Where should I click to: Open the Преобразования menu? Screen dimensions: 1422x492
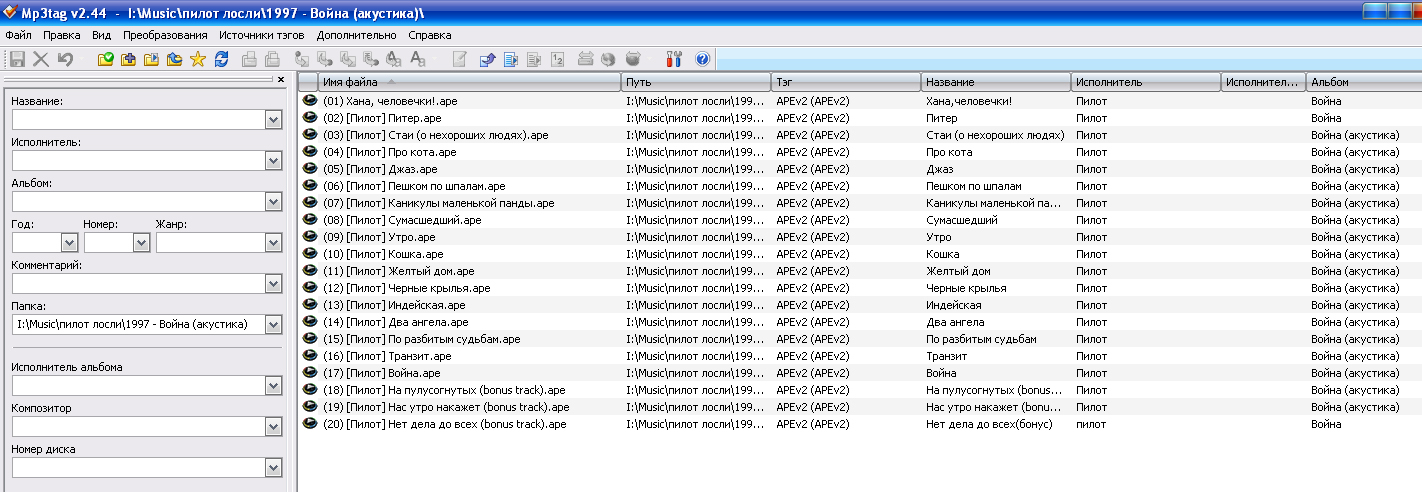166,35
